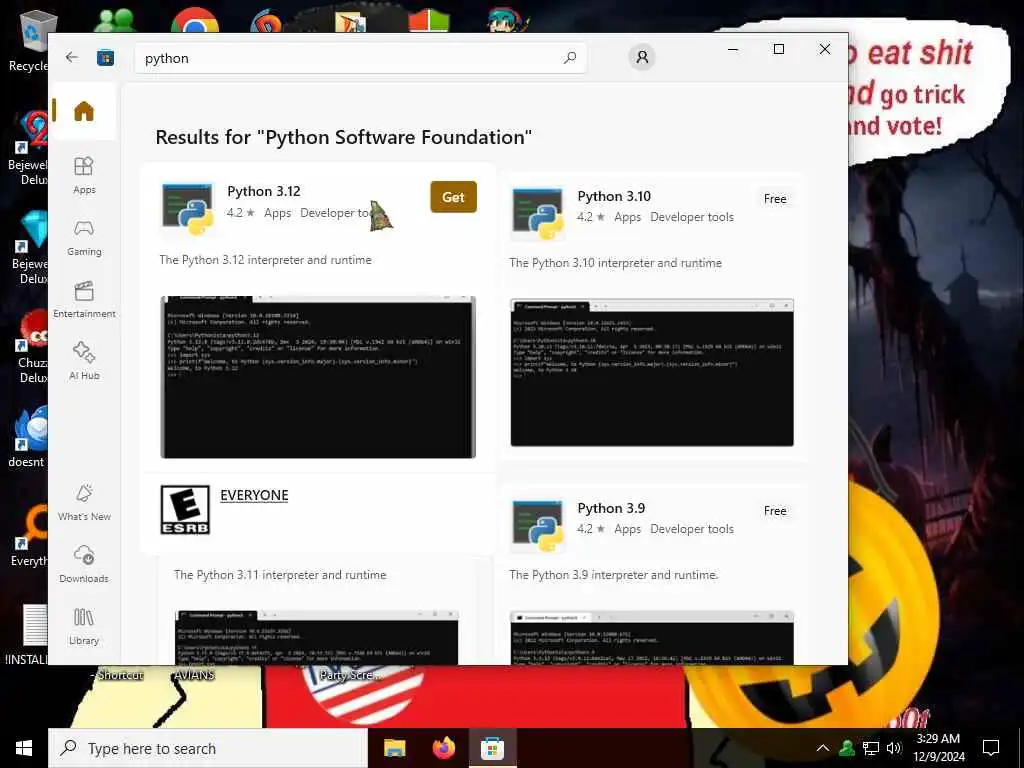Click 'The Python 3.11 interpreter and runtime' text
The height and width of the screenshot is (768, 1024).
(280, 575)
